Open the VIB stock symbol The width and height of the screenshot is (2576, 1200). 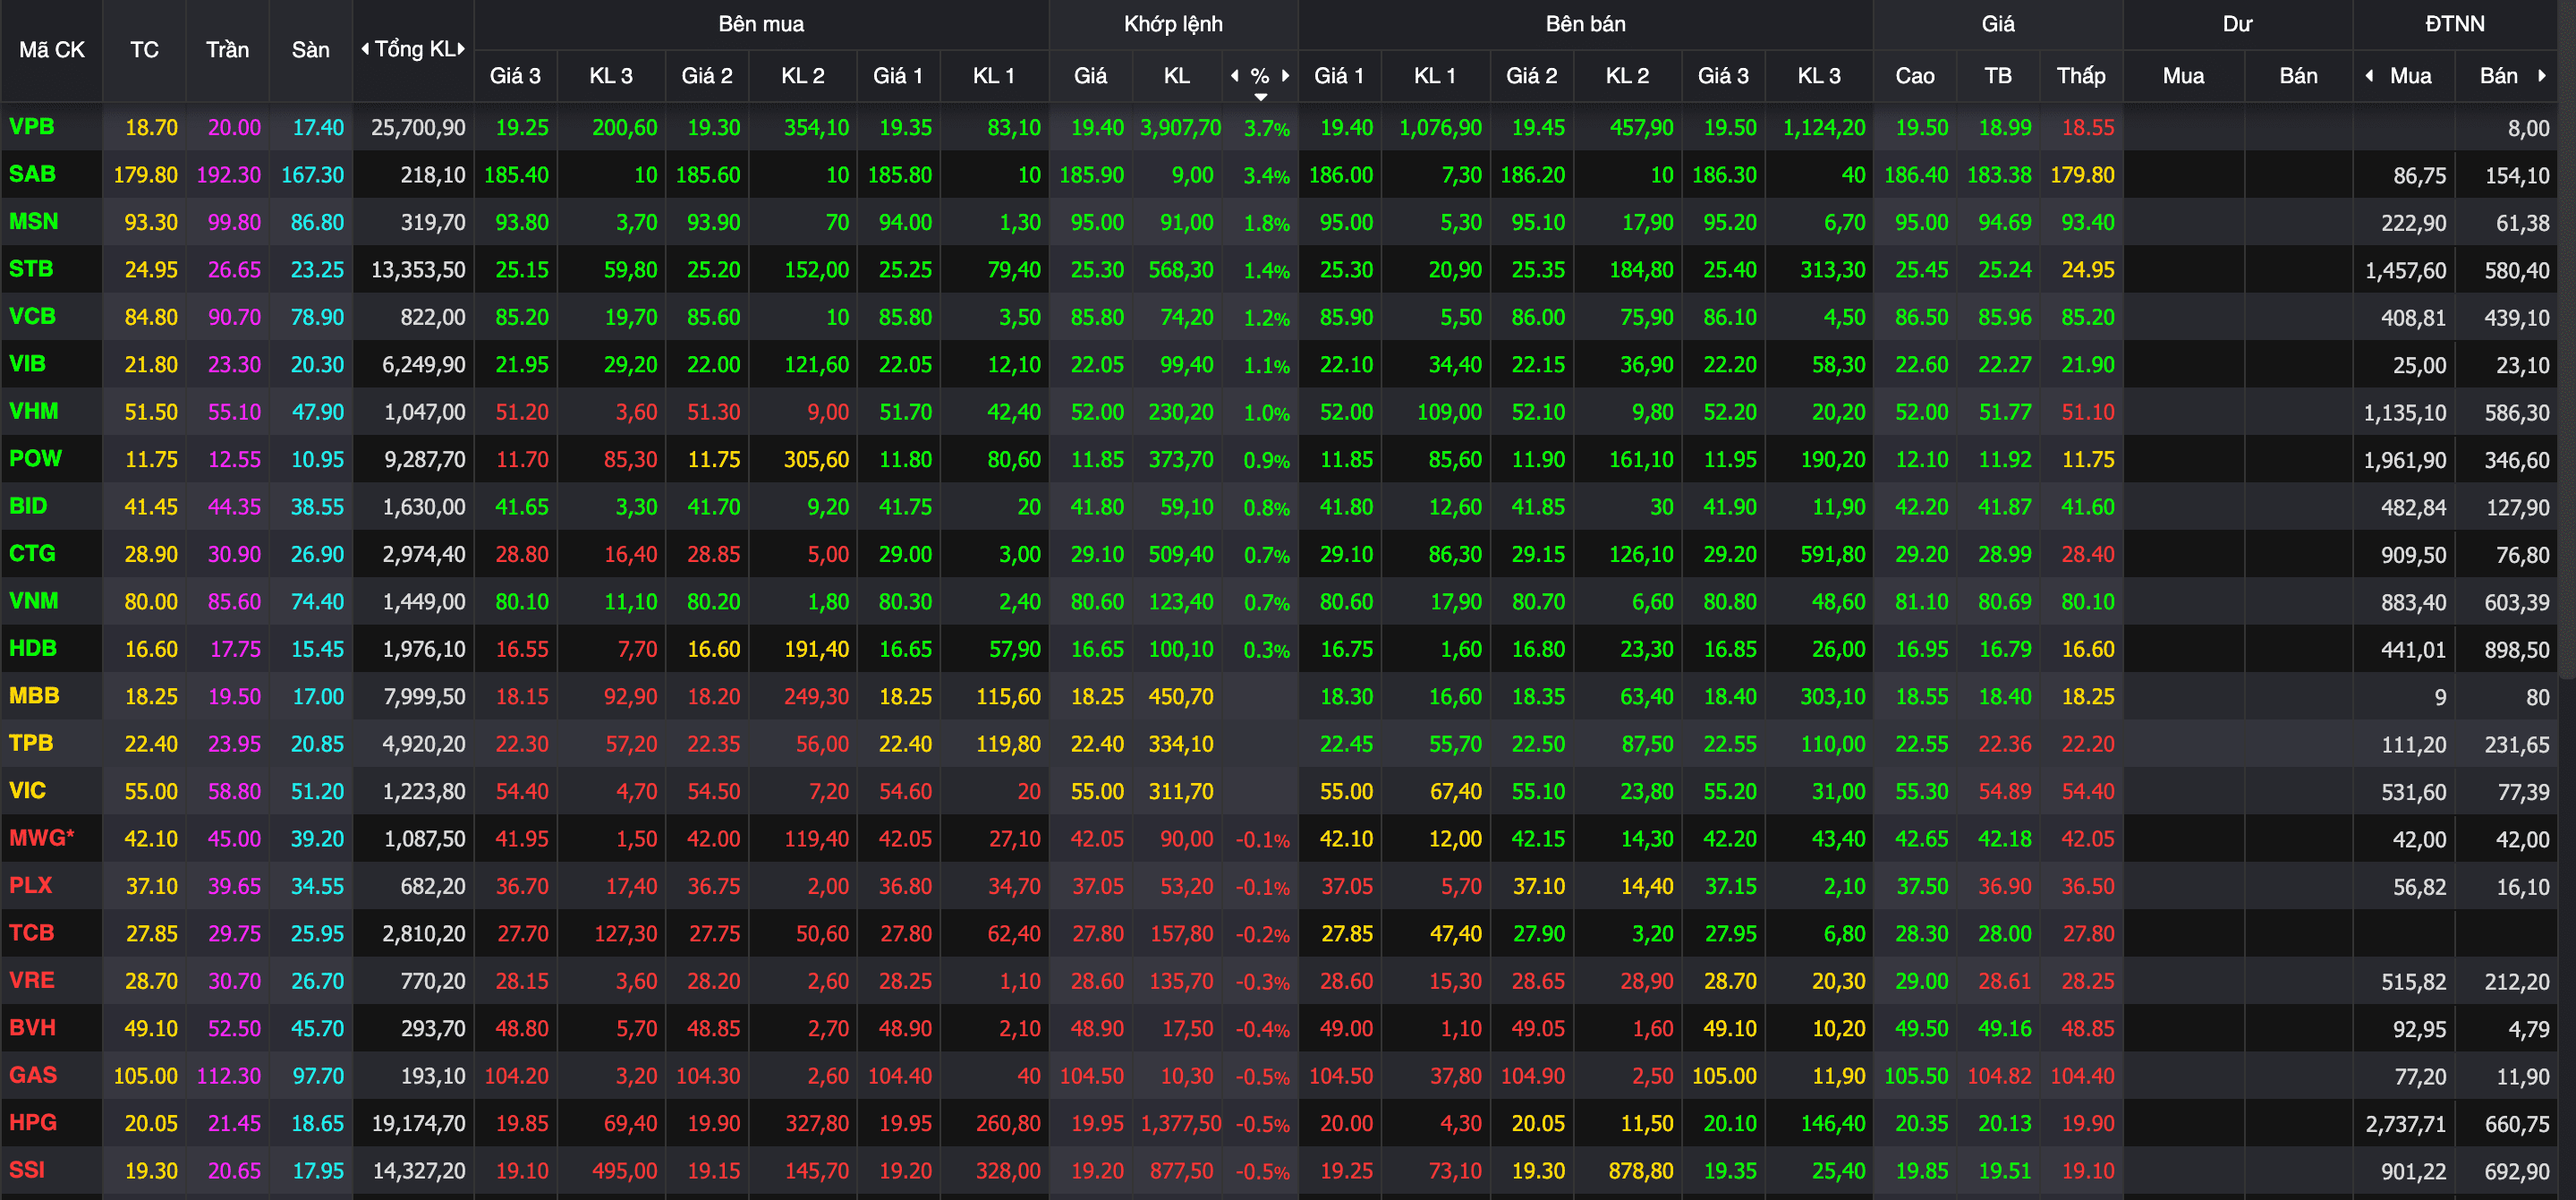tap(27, 364)
